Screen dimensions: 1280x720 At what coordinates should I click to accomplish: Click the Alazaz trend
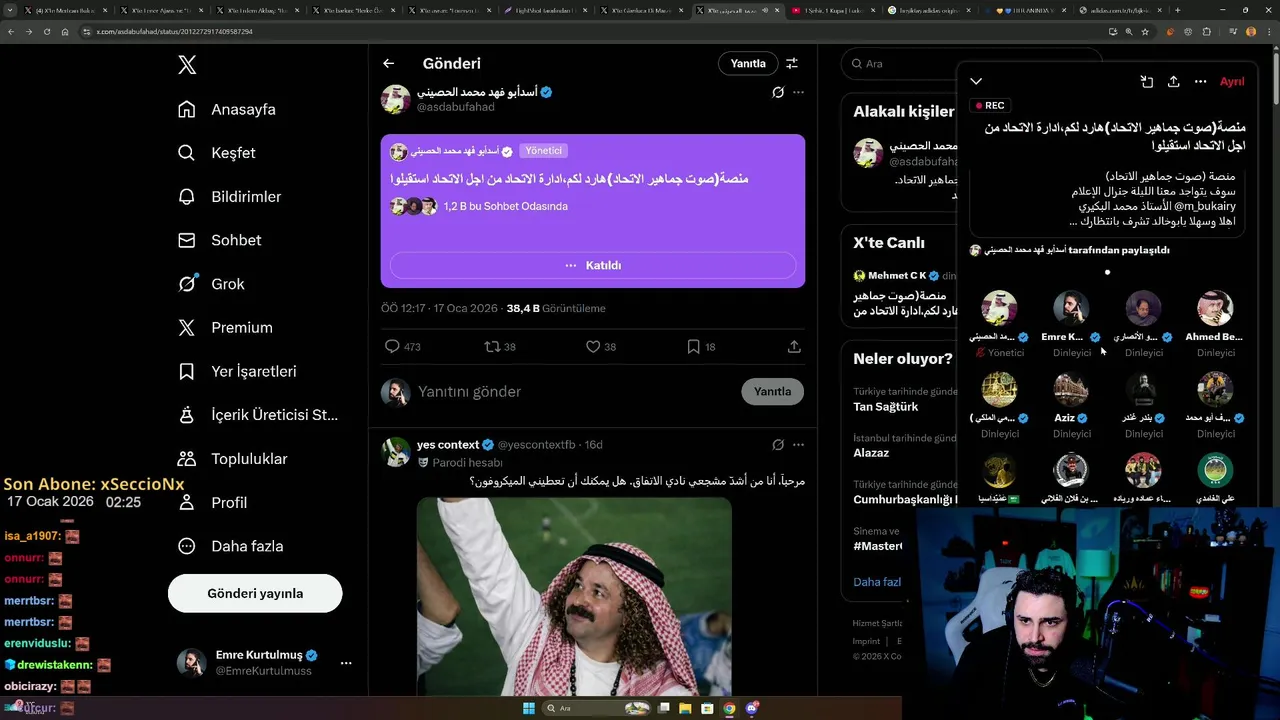(871, 453)
